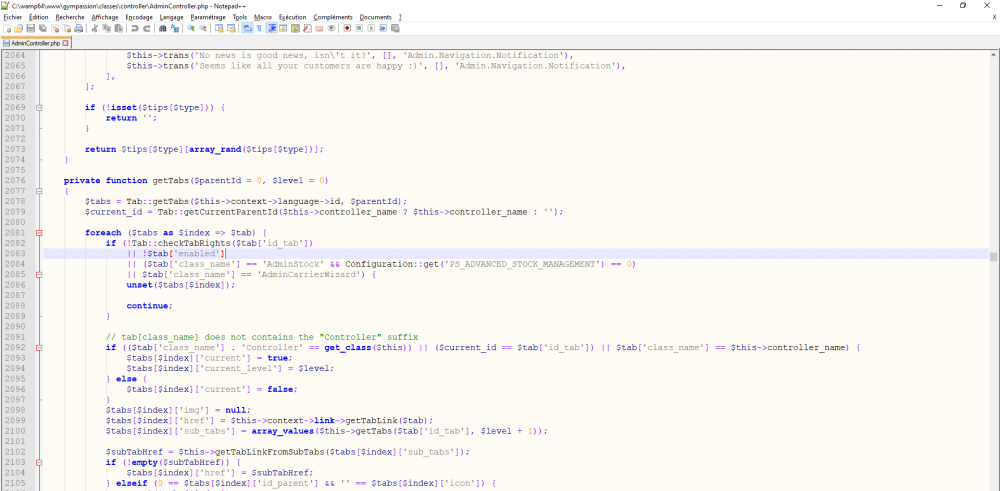1000x491 pixels.
Task: Click 'PS_ADVANCED_STOCK_MANAGEMENT' string
Action: tap(524, 264)
